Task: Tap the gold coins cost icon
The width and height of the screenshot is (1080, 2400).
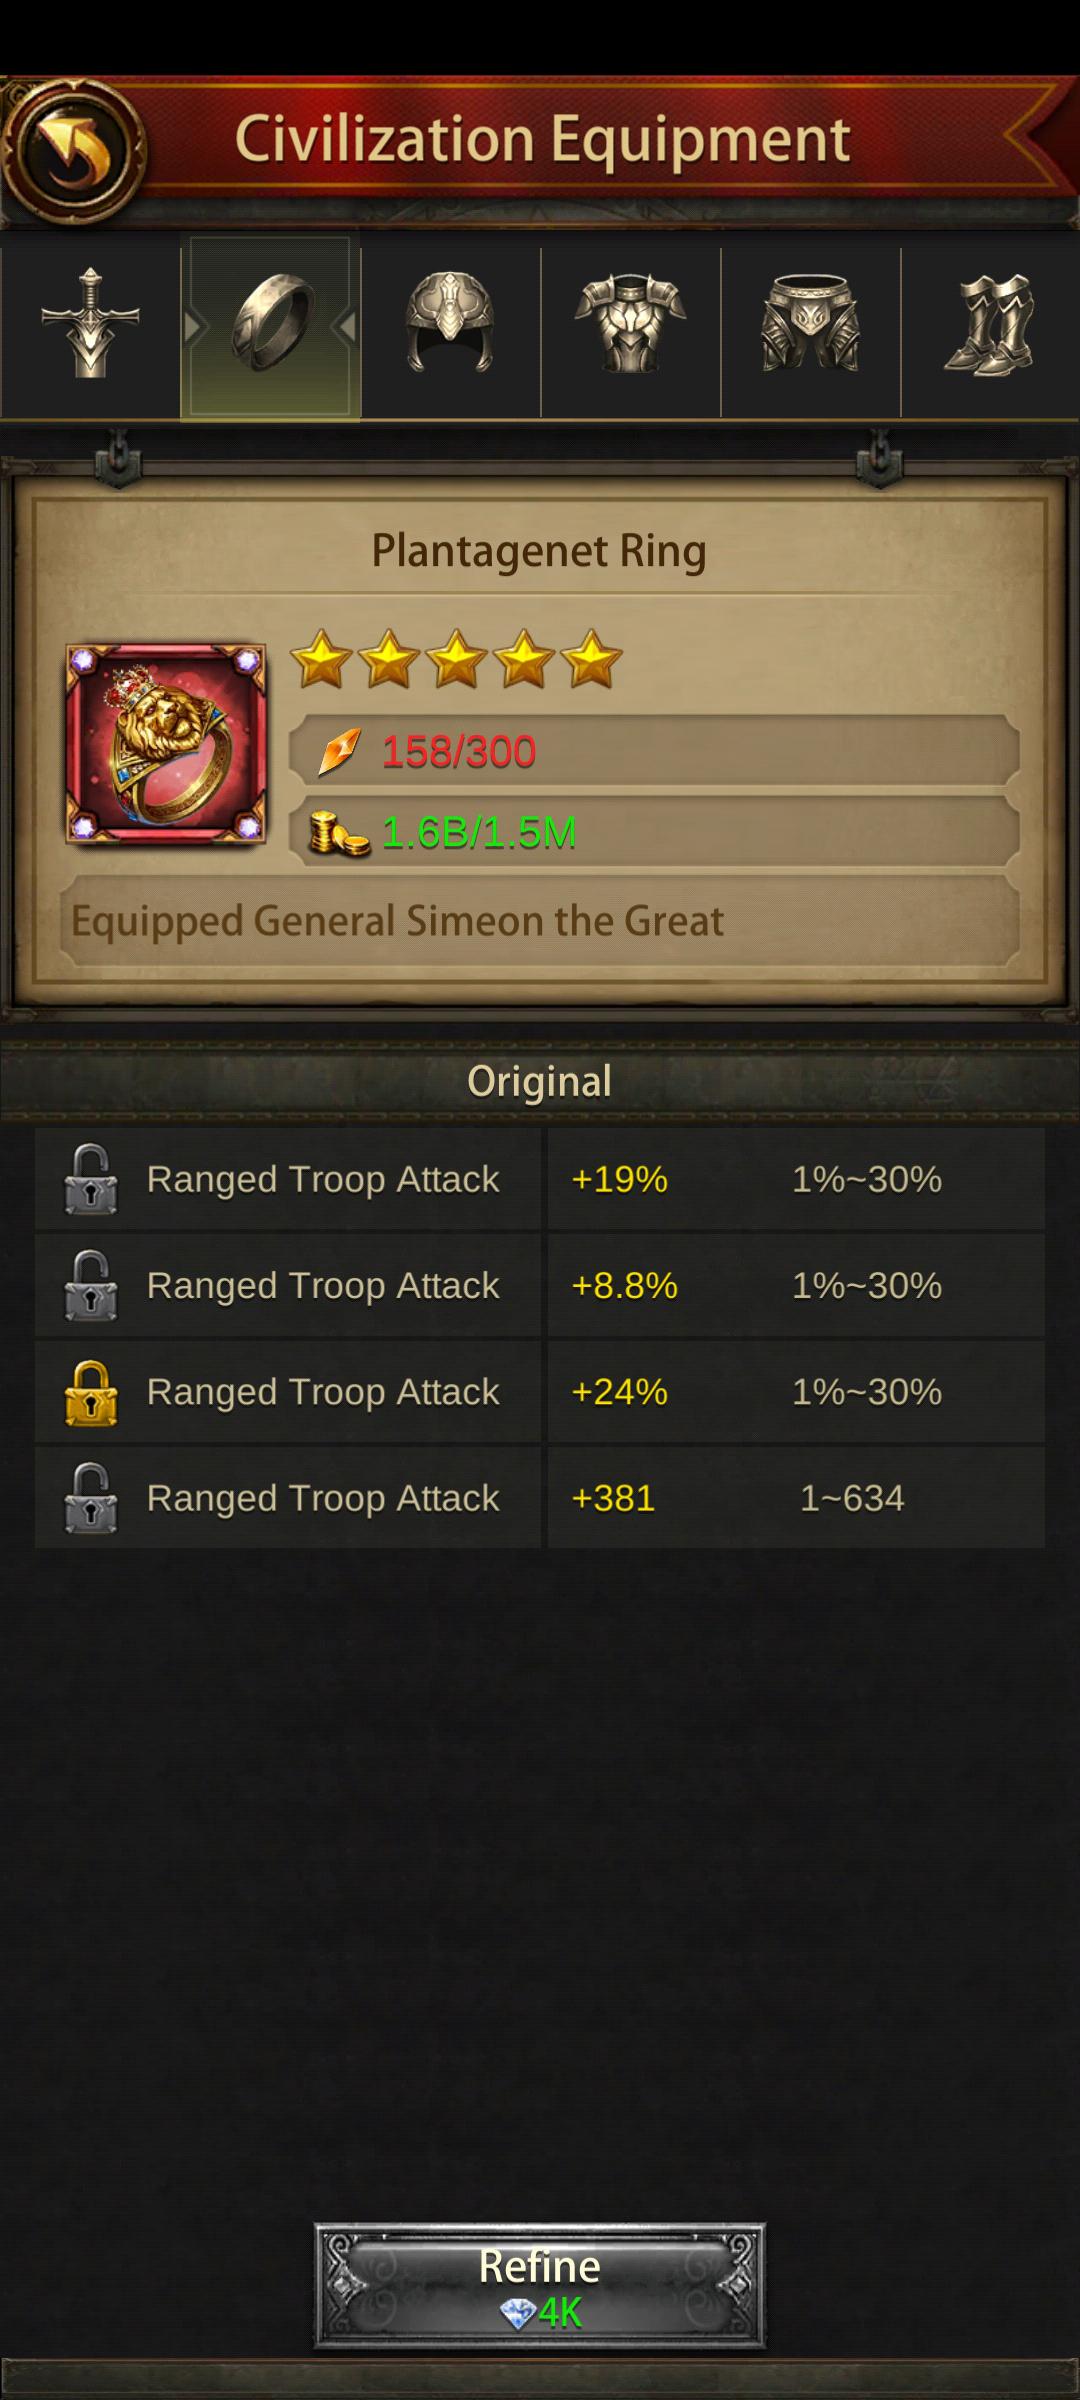Action: 338,833
